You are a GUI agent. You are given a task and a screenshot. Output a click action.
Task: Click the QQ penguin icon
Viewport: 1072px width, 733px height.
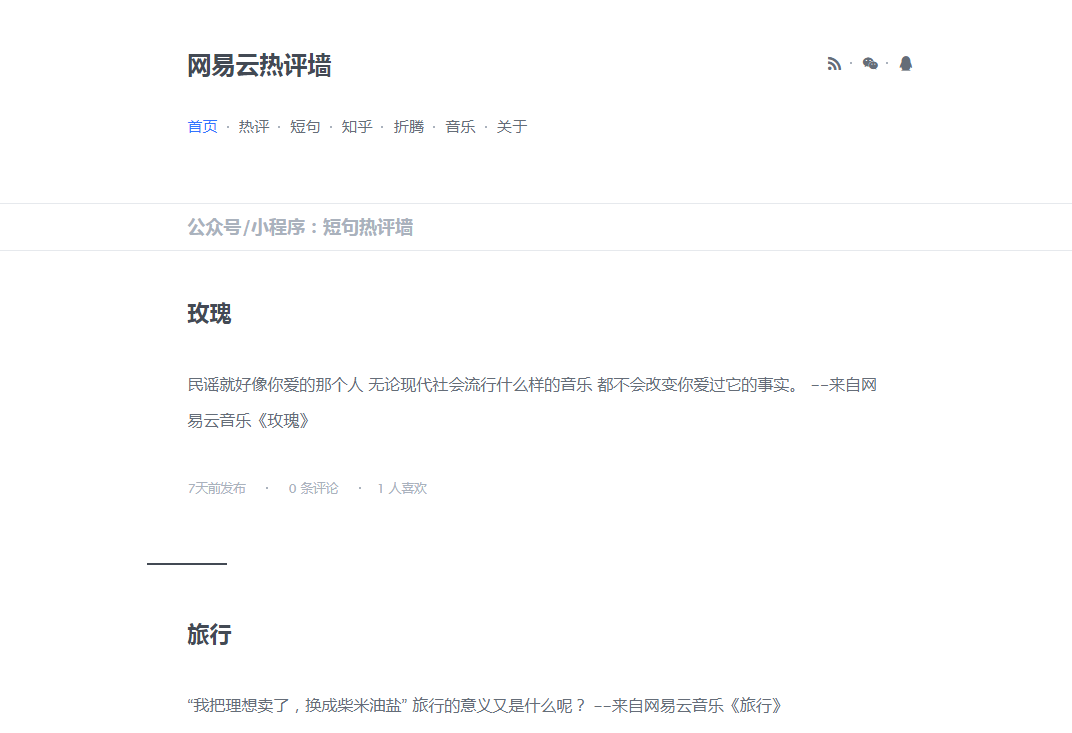[906, 64]
